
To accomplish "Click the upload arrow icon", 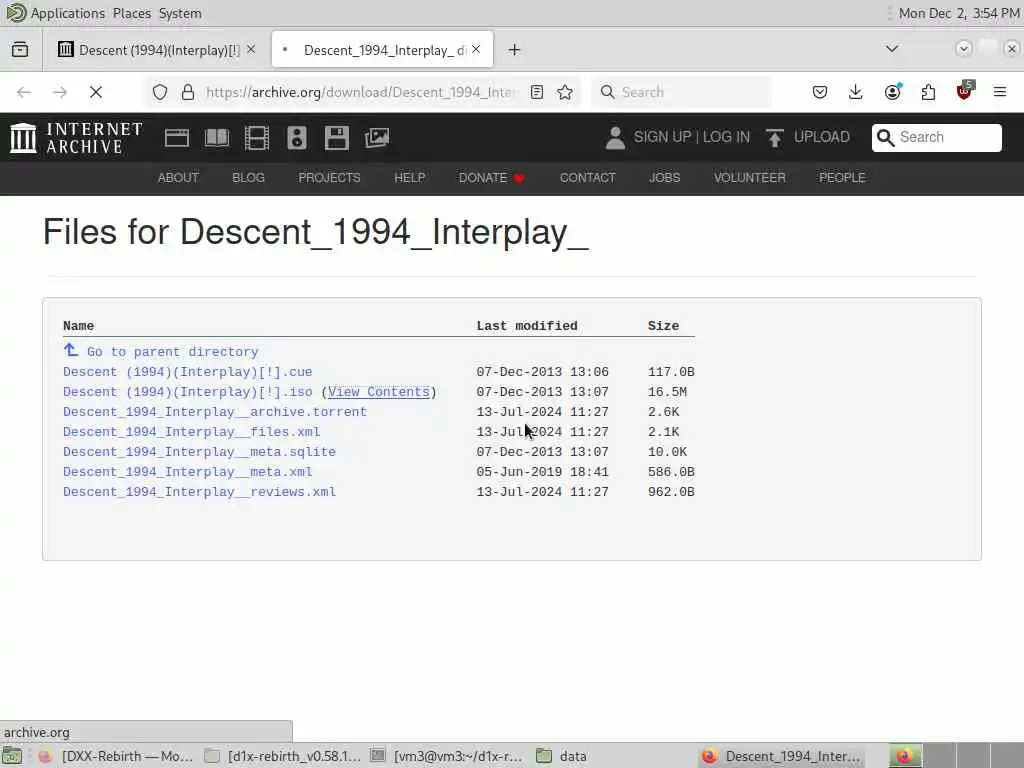I will pos(775,138).
